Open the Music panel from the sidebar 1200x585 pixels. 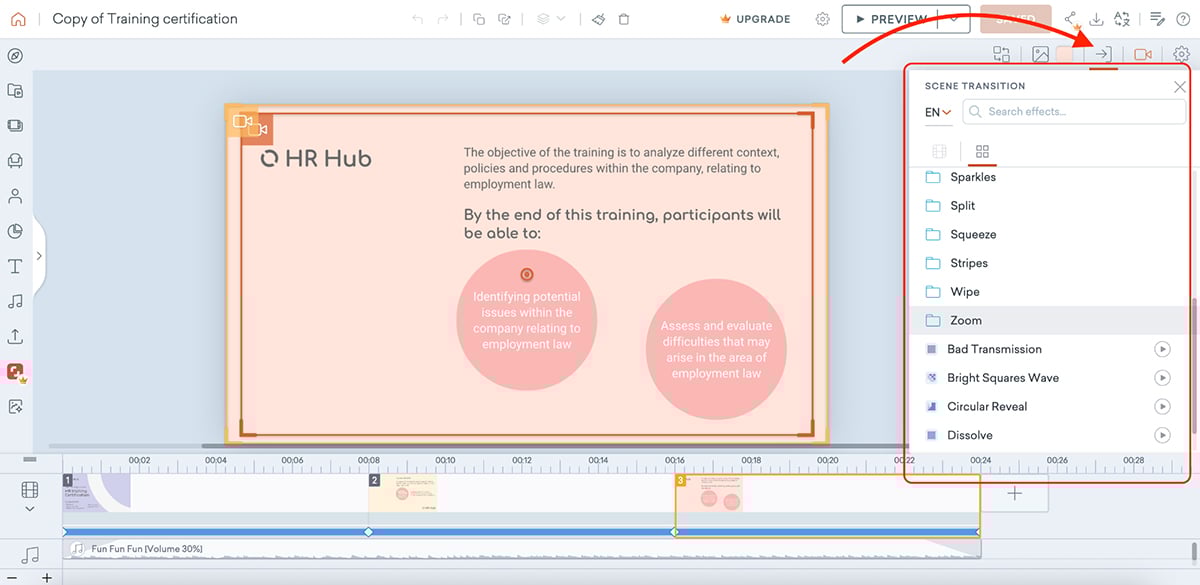click(x=15, y=301)
